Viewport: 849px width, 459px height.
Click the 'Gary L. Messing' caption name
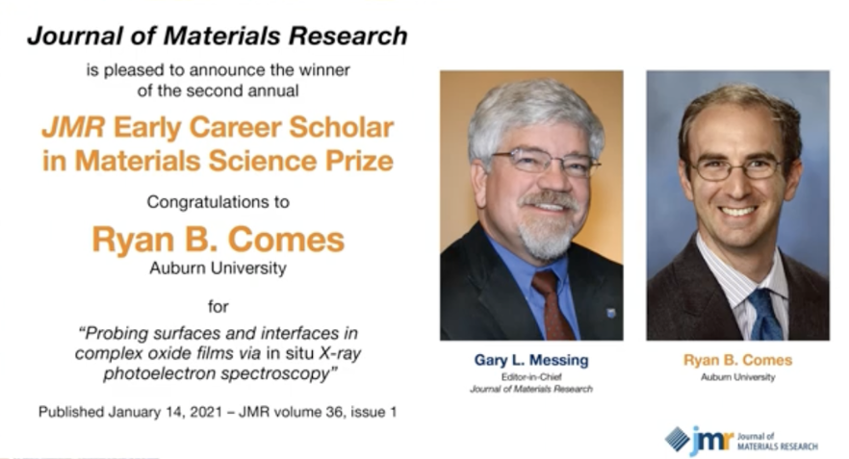point(530,360)
